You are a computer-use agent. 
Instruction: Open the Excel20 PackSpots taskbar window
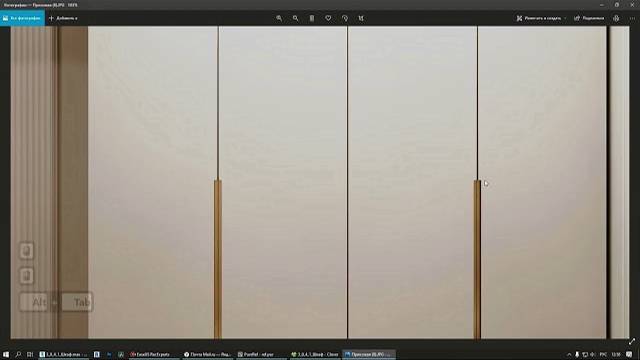click(153, 355)
